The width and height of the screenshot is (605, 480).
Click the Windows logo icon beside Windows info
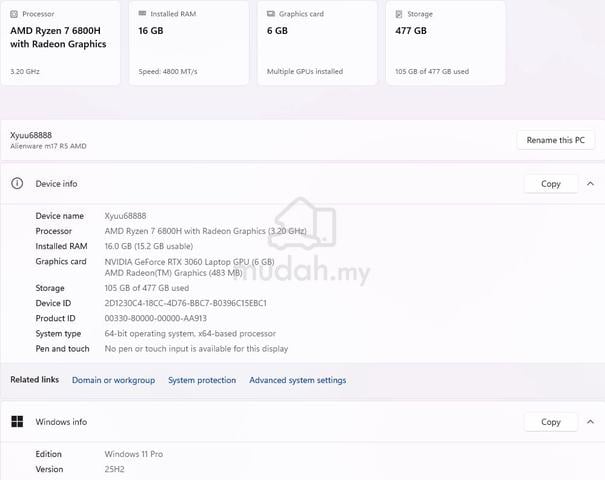pos(17,421)
